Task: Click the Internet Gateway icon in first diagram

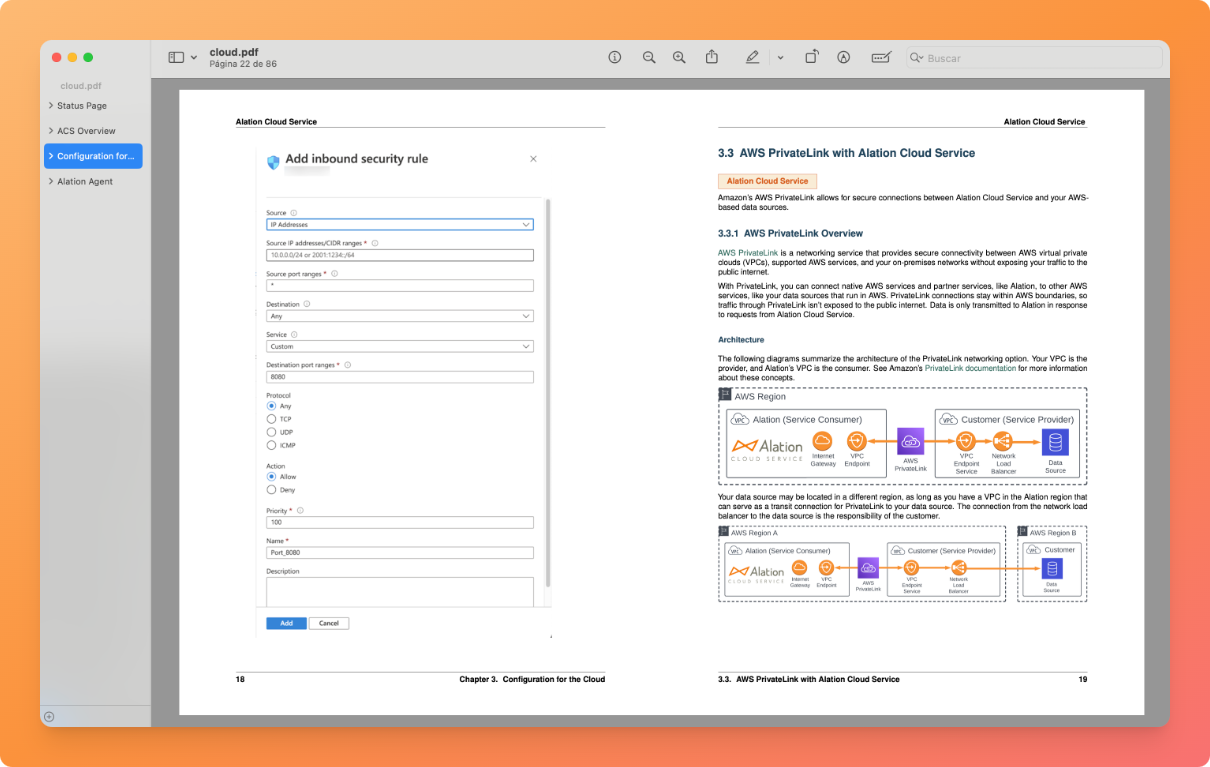Action: [823, 441]
